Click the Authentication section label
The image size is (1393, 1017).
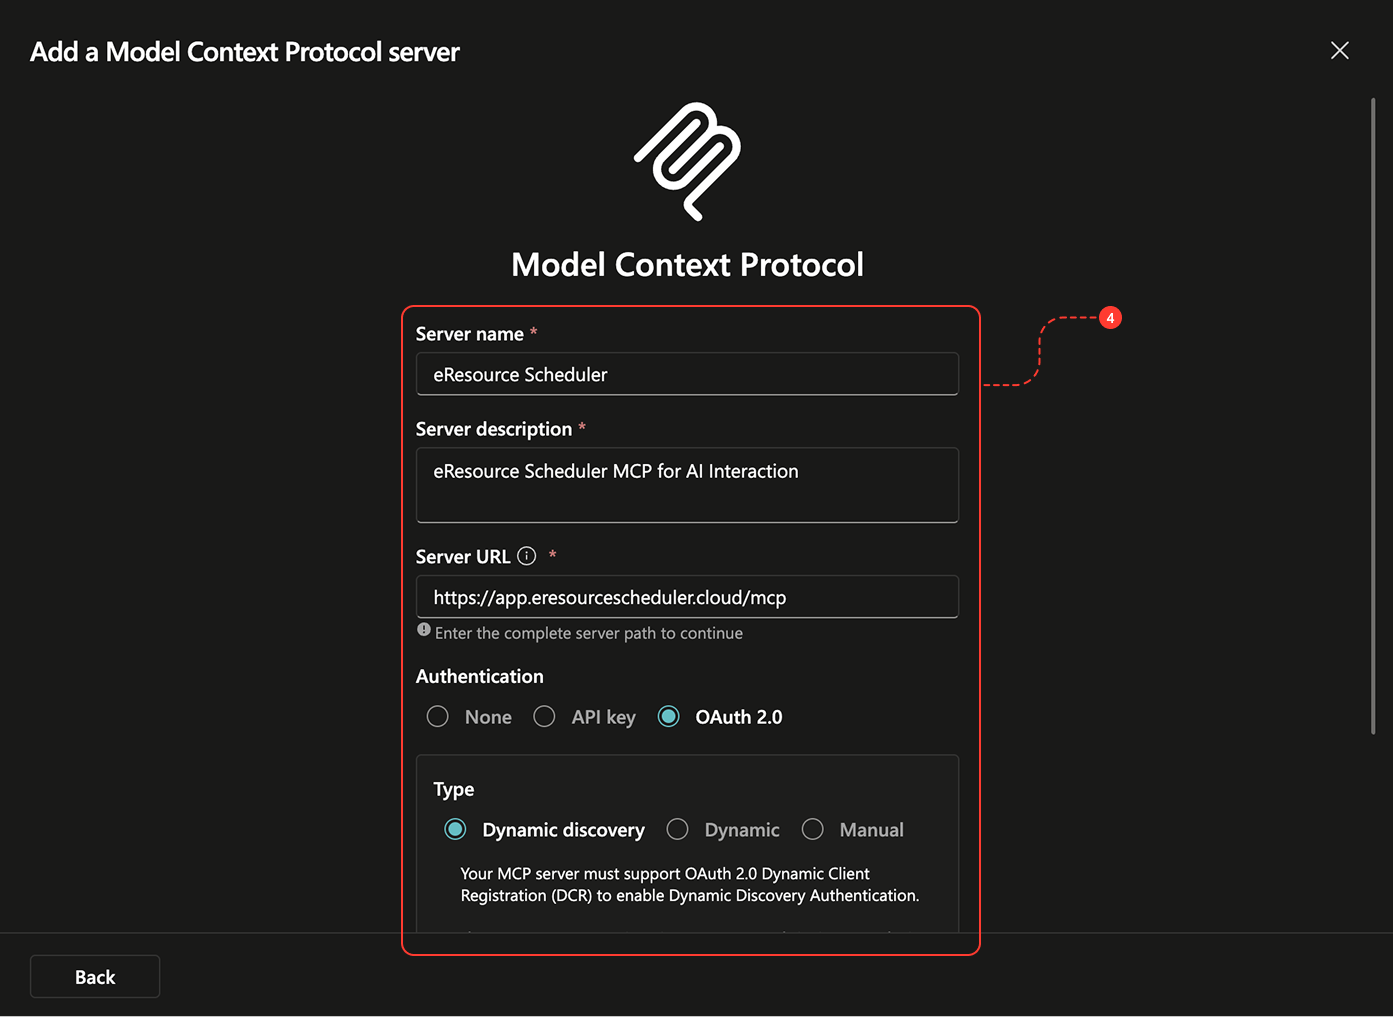tap(480, 677)
